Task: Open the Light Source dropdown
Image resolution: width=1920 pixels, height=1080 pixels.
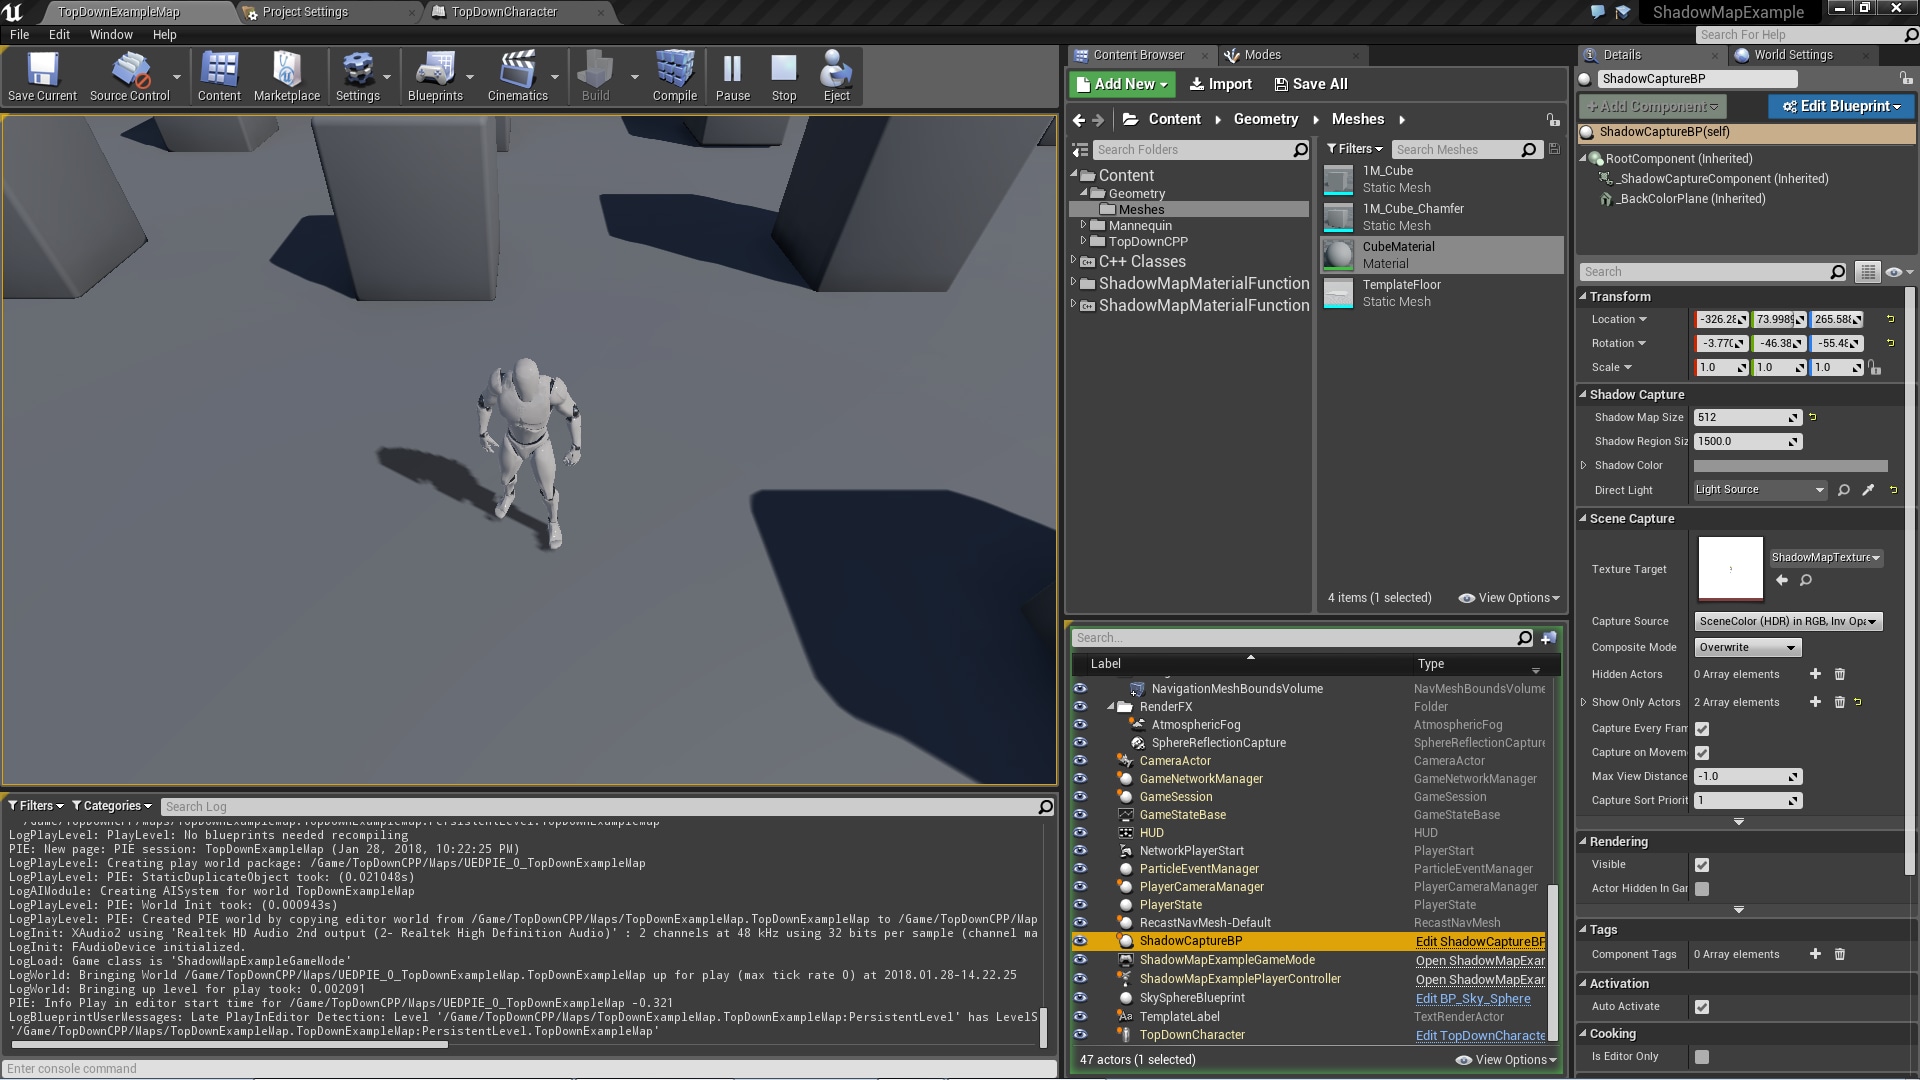Action: (x=1760, y=490)
